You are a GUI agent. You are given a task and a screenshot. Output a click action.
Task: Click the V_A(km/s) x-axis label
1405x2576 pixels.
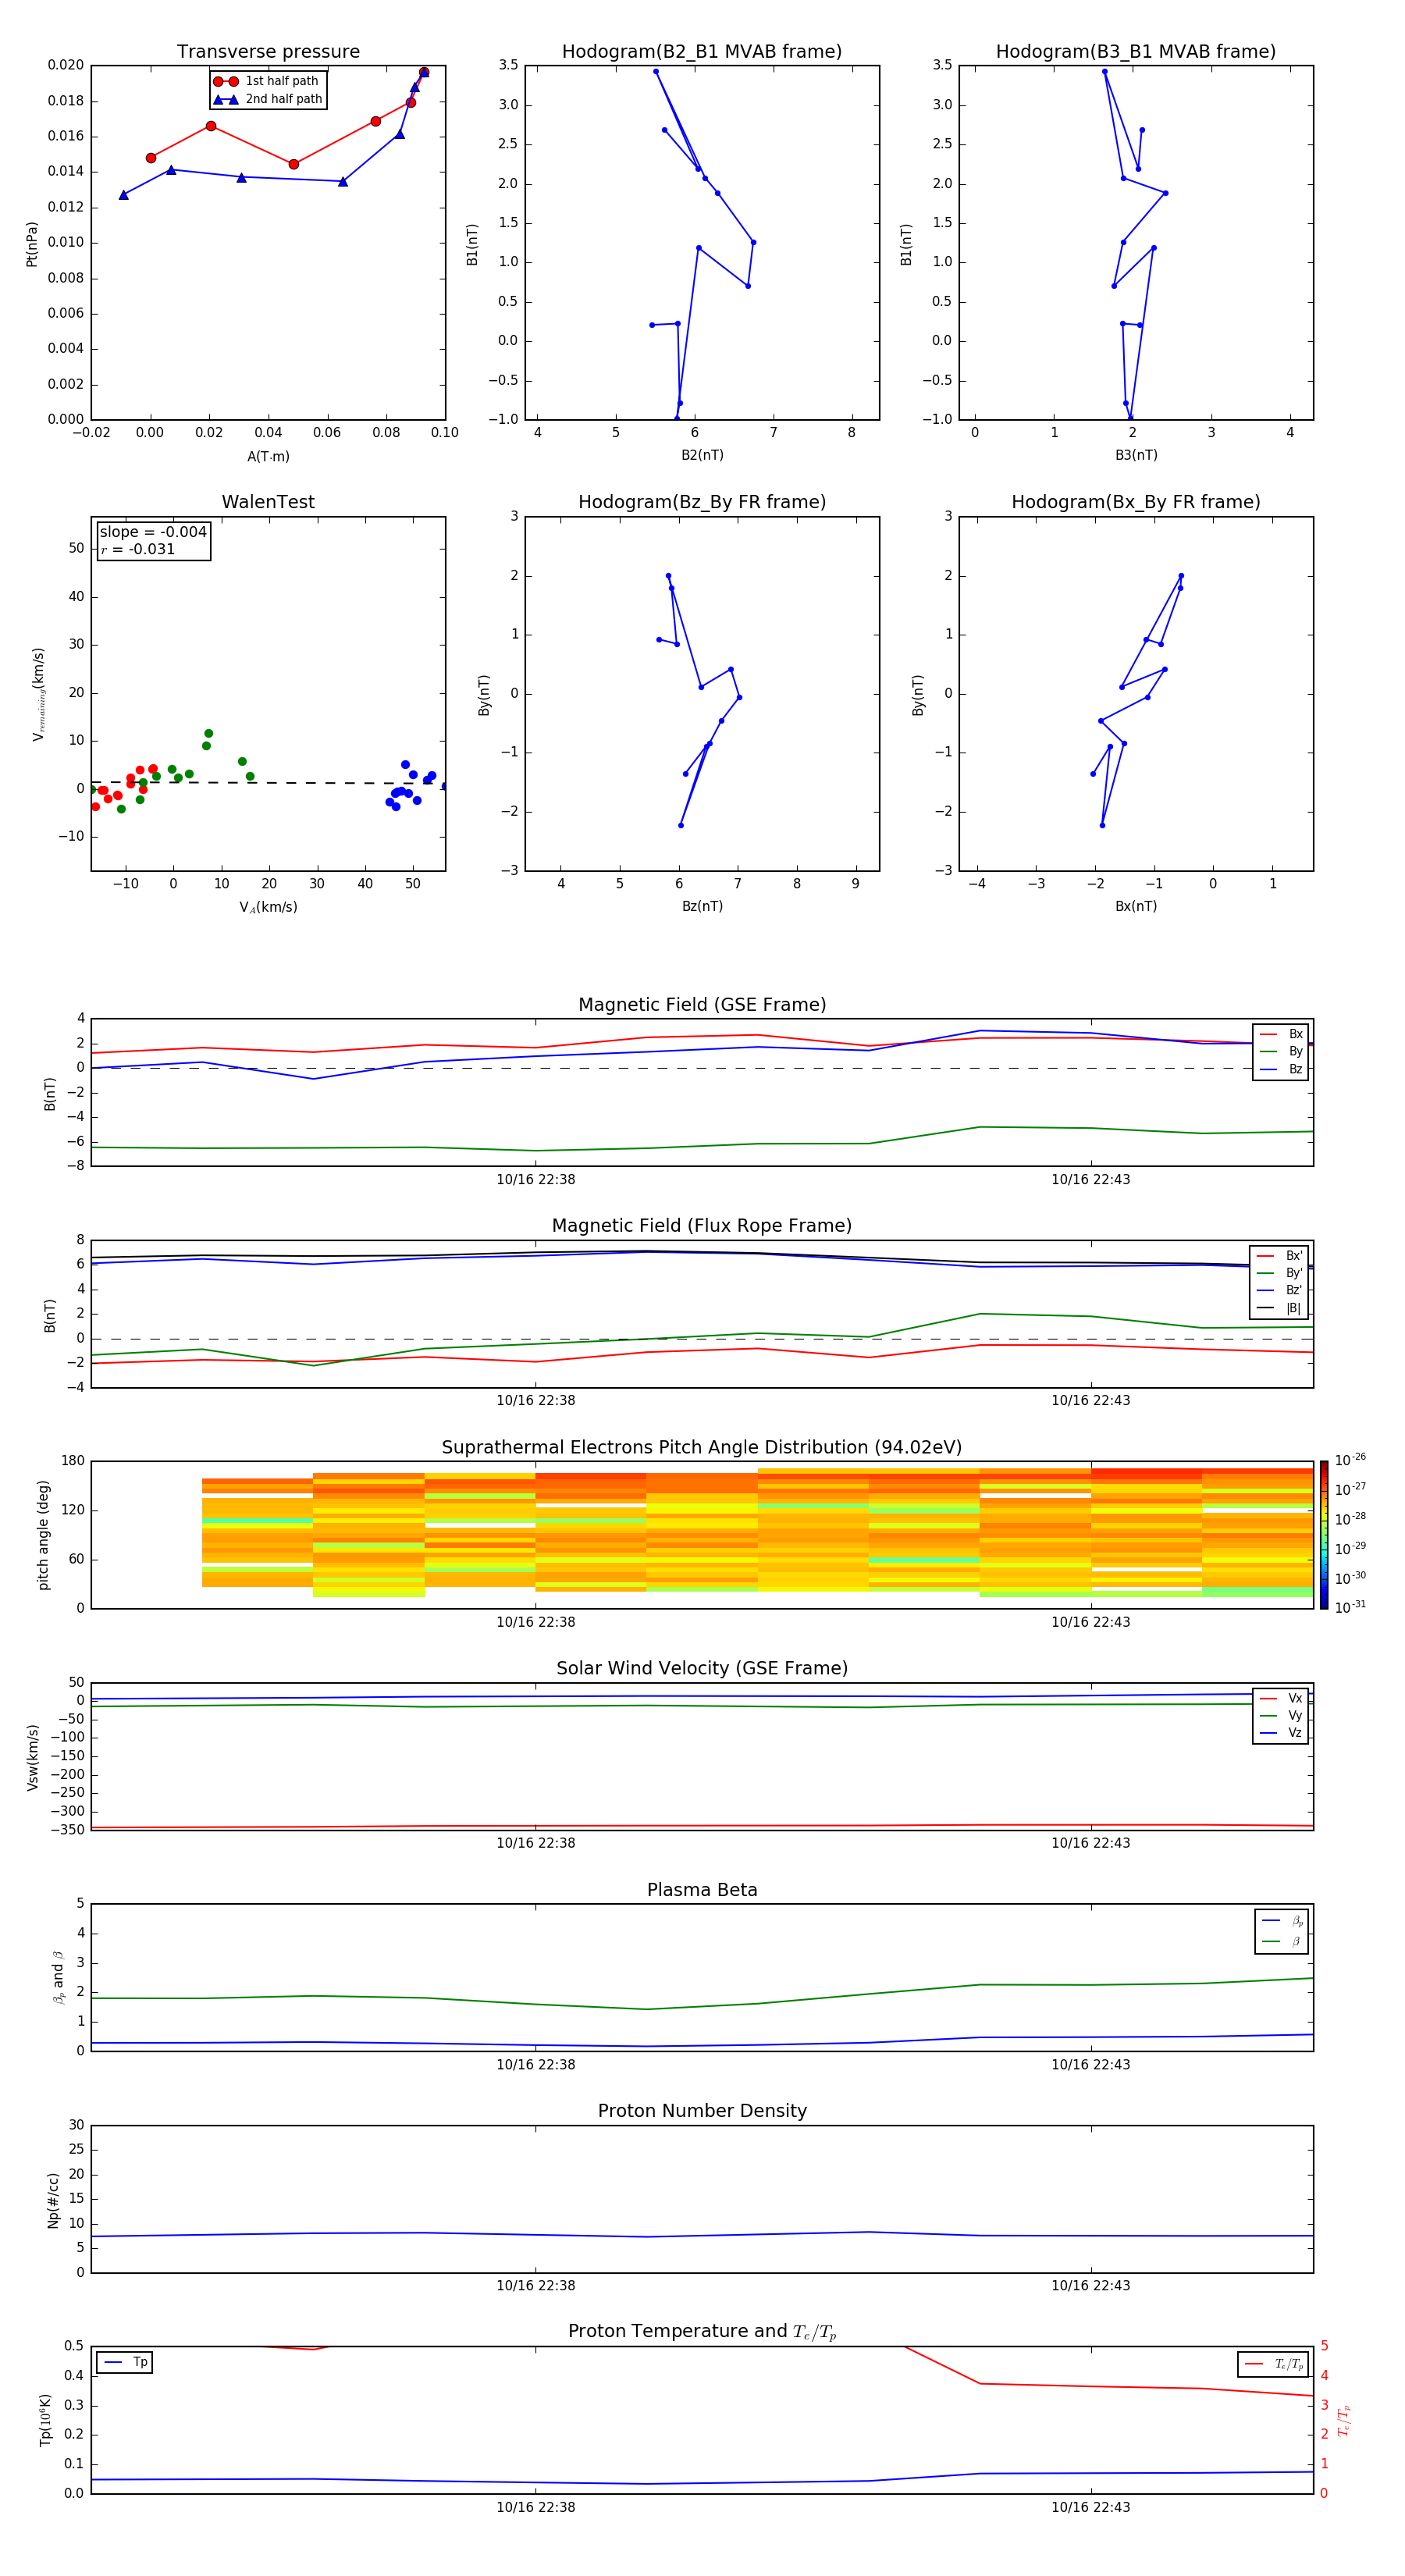coord(268,907)
